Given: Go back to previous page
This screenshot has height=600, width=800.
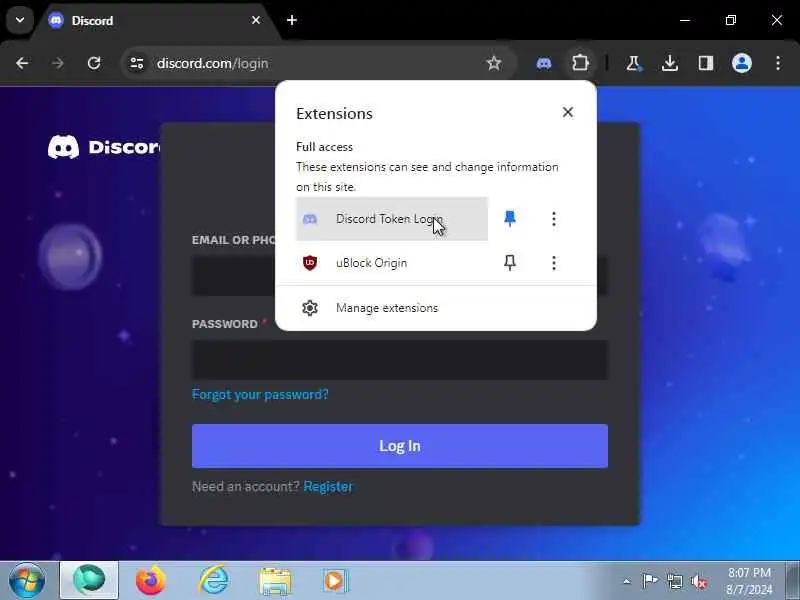Looking at the screenshot, I should coord(22,63).
